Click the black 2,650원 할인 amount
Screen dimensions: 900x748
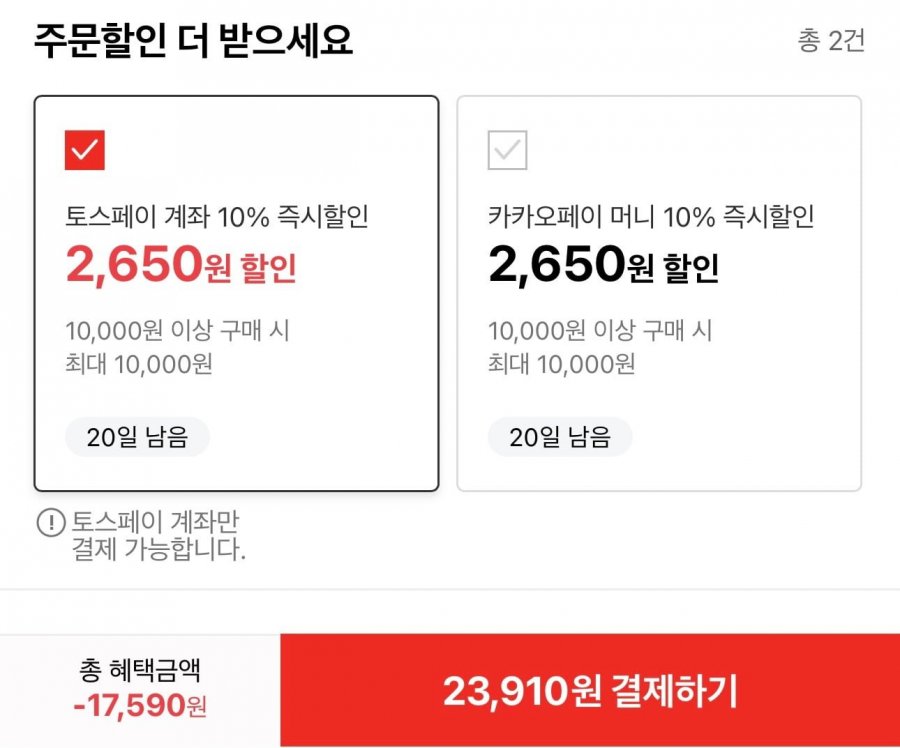coord(603,264)
